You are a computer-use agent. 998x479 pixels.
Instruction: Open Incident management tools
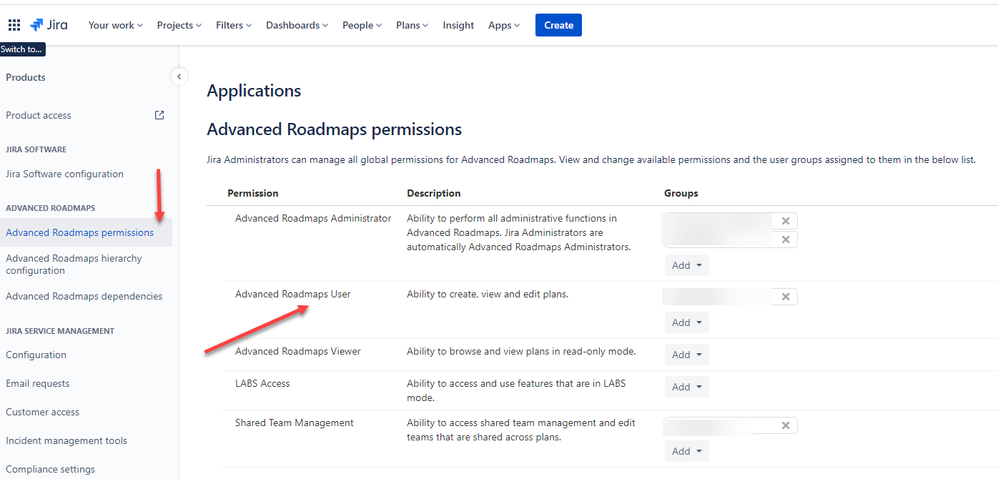point(66,440)
